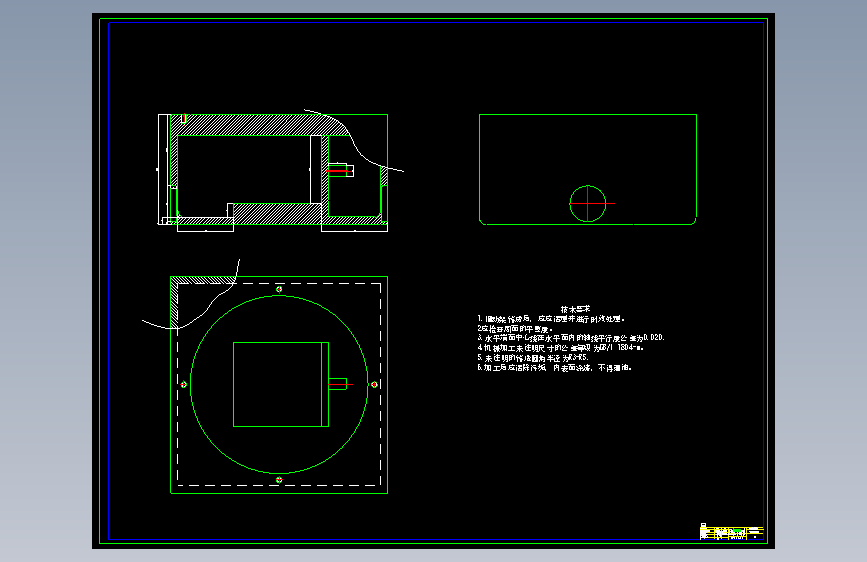Select note line 5 about radius R3-R5

click(532, 358)
